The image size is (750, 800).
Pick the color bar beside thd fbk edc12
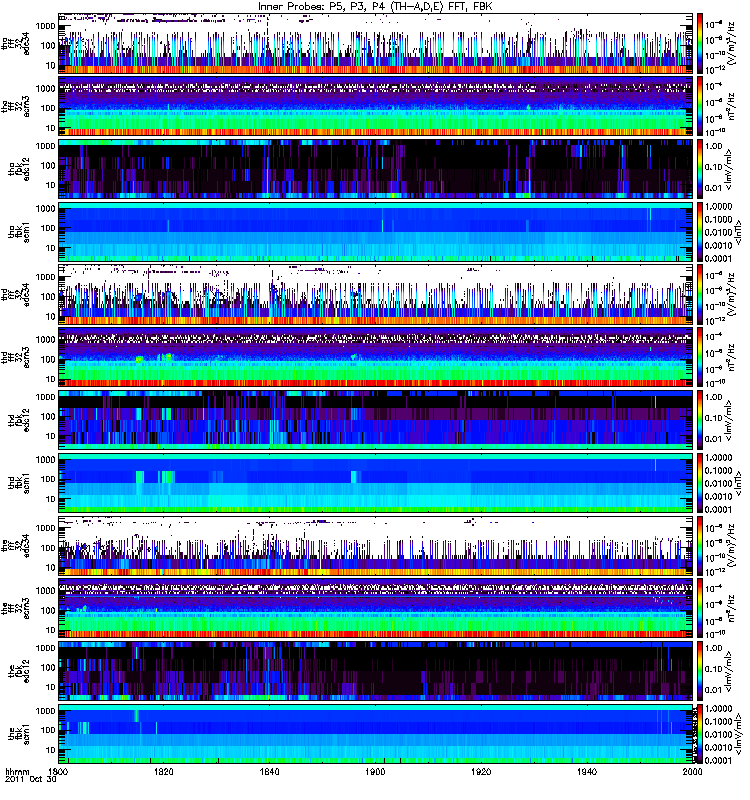point(700,420)
